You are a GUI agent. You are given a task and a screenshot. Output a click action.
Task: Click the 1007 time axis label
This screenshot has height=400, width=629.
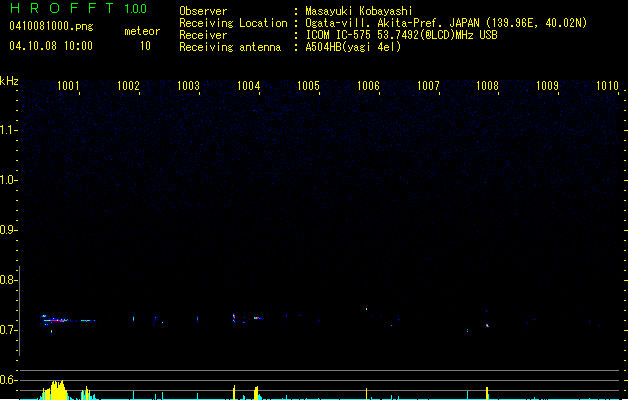click(428, 86)
